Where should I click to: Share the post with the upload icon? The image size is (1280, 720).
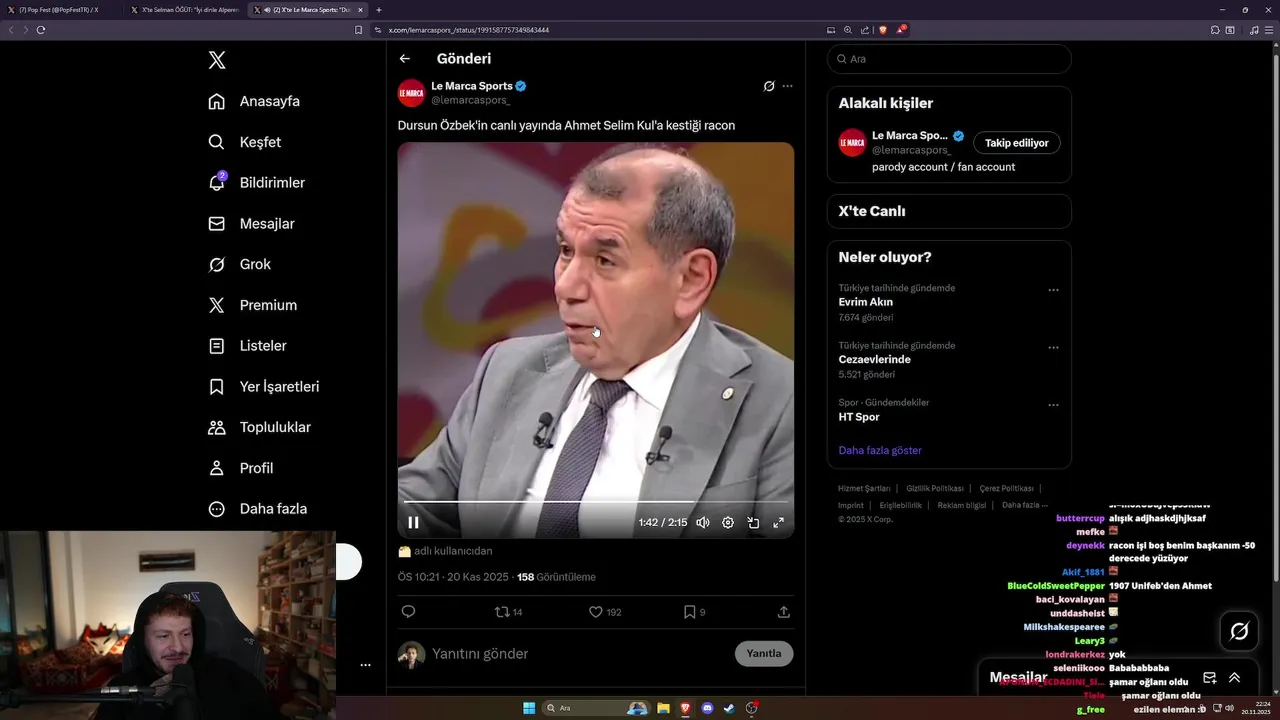(x=784, y=612)
